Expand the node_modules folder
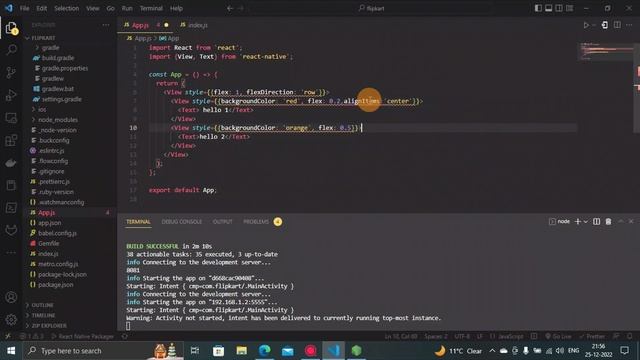This screenshot has width=640, height=360. coord(58,120)
